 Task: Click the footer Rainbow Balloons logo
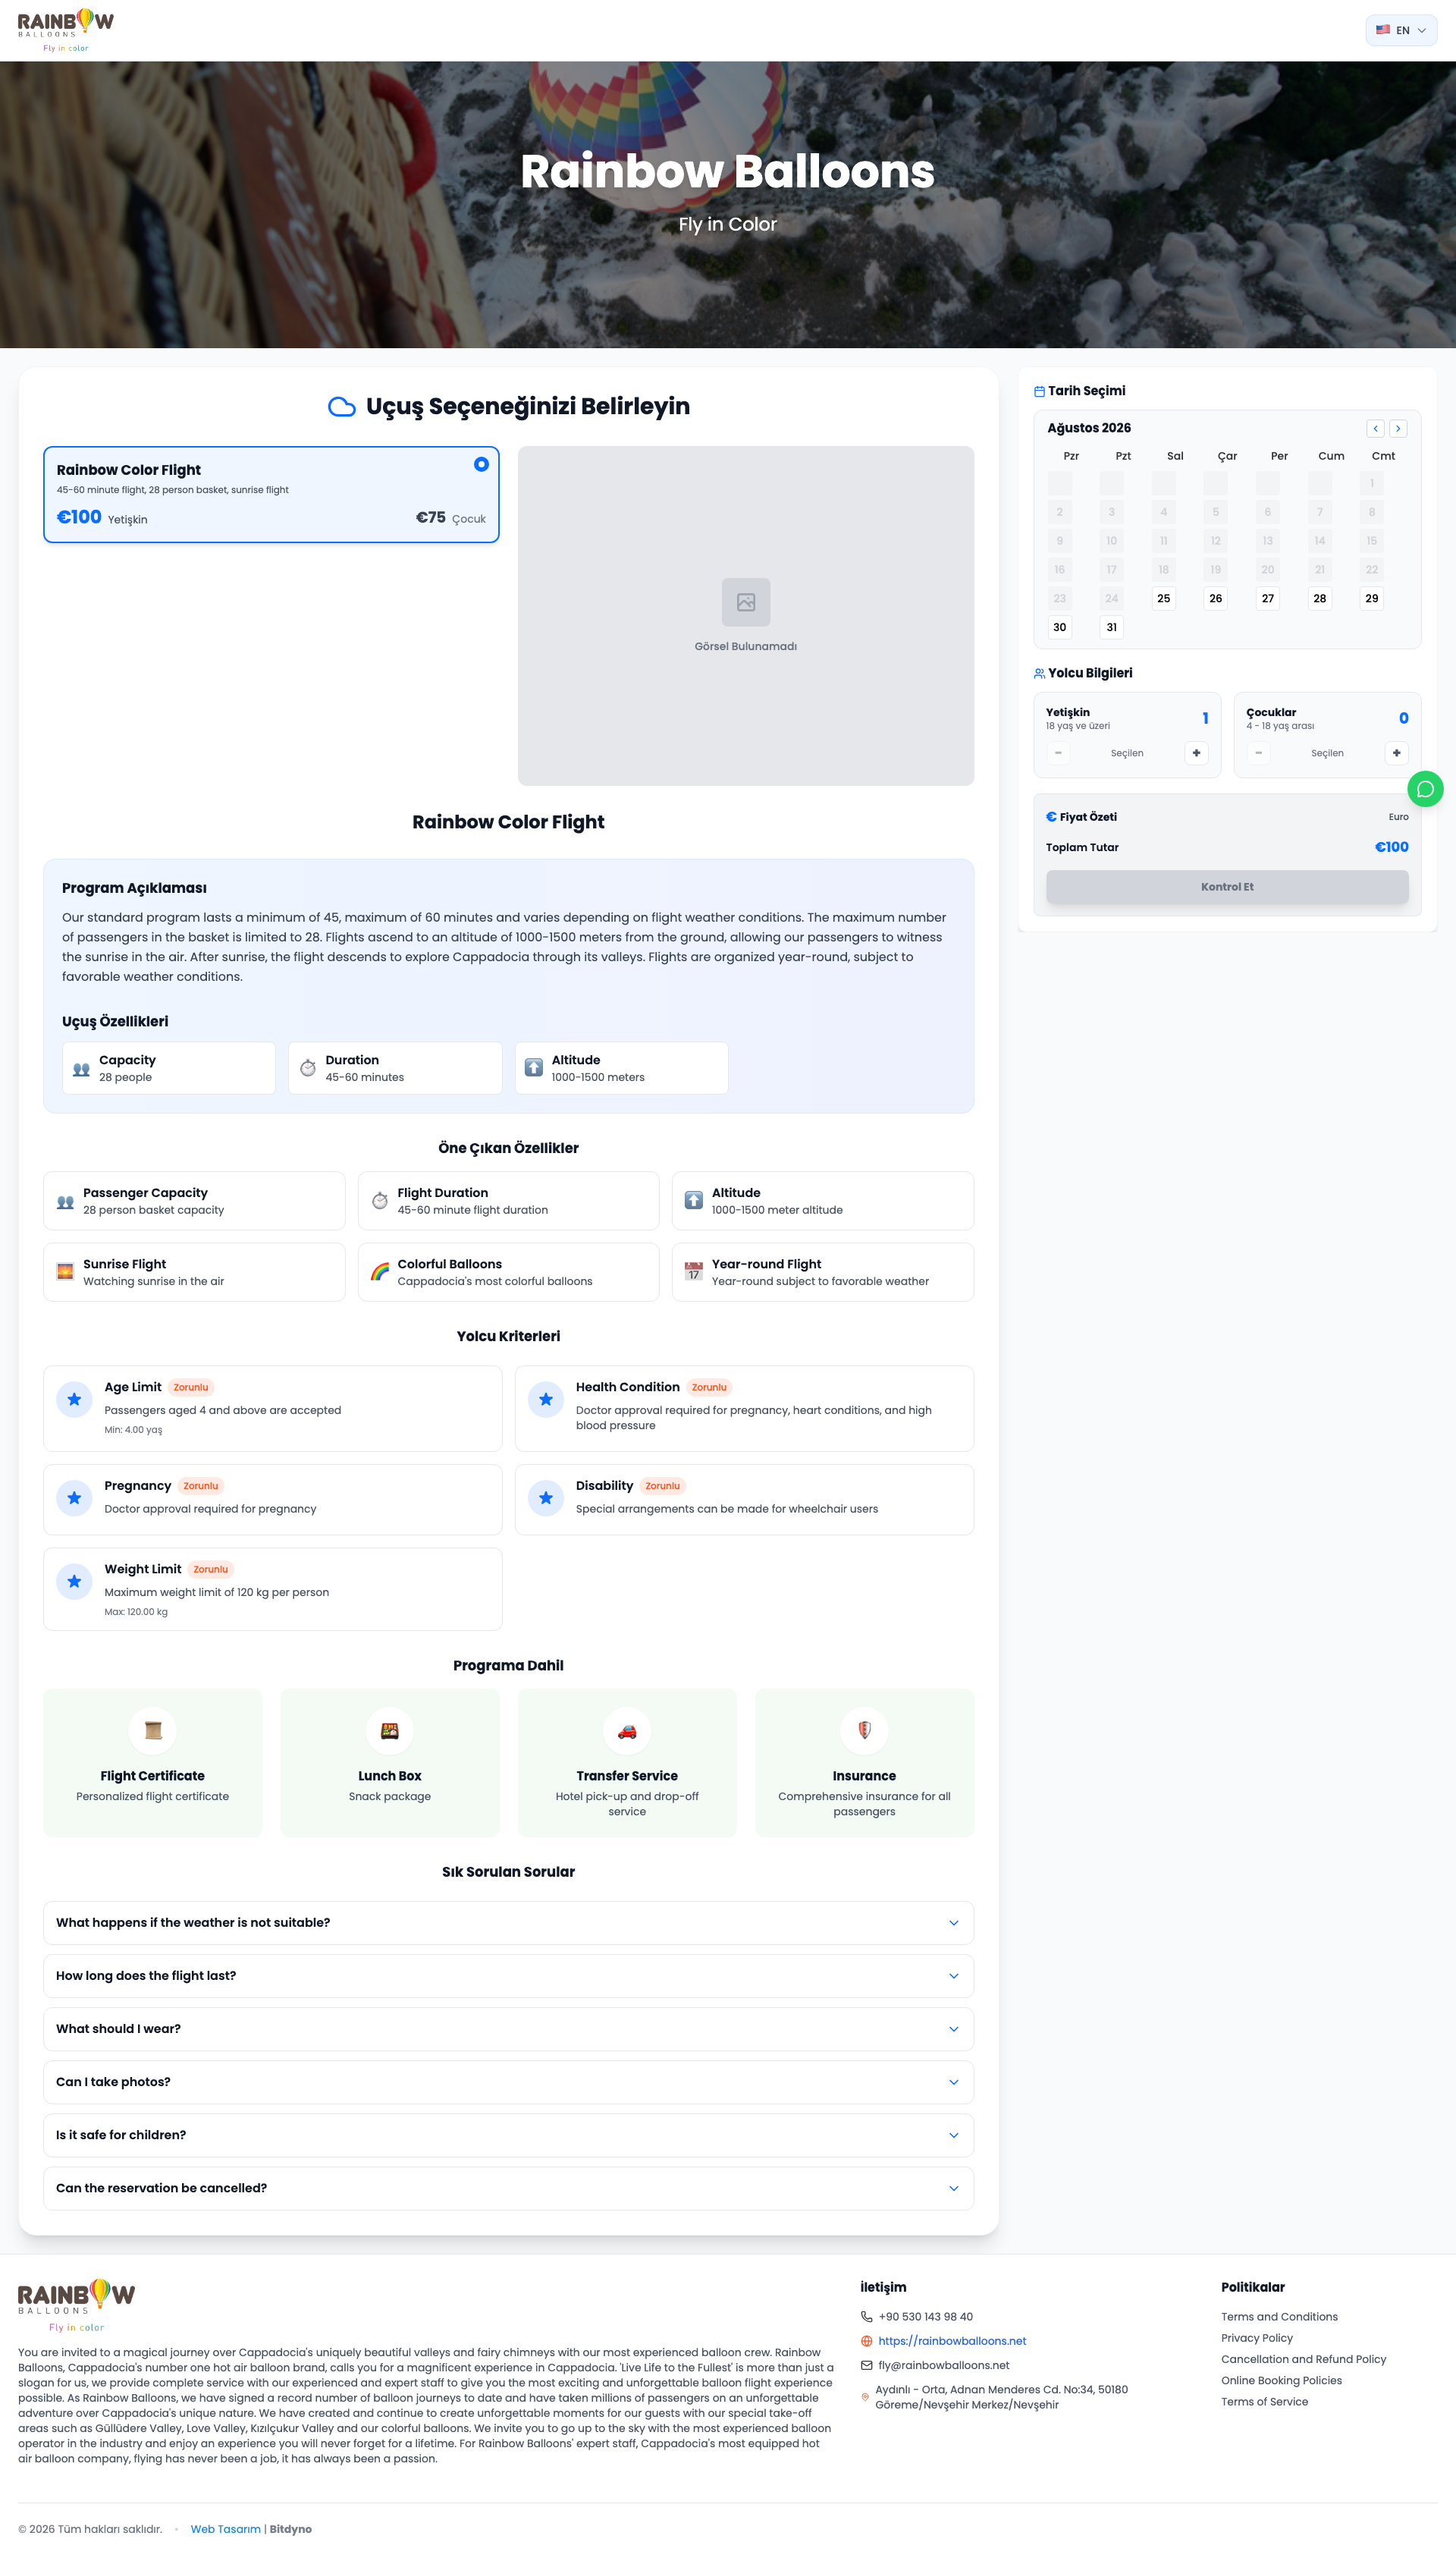point(76,2305)
